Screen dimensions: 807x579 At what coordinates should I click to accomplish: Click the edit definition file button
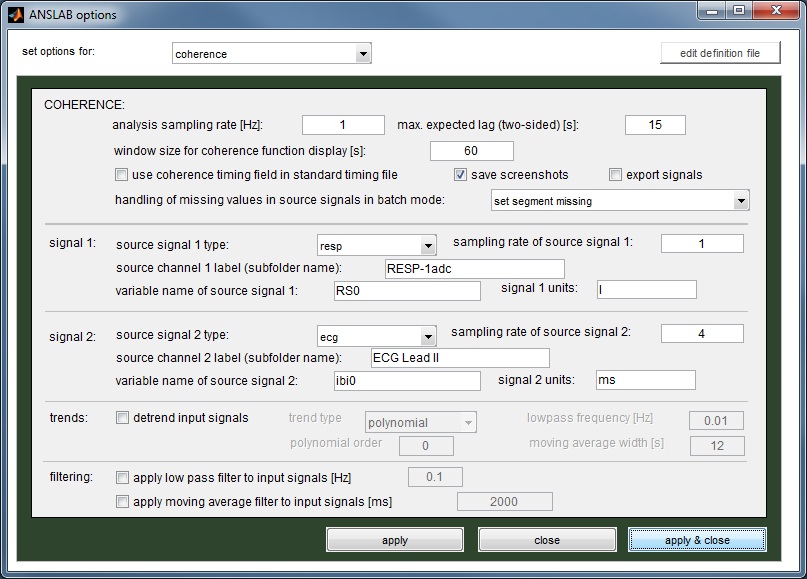[720, 53]
